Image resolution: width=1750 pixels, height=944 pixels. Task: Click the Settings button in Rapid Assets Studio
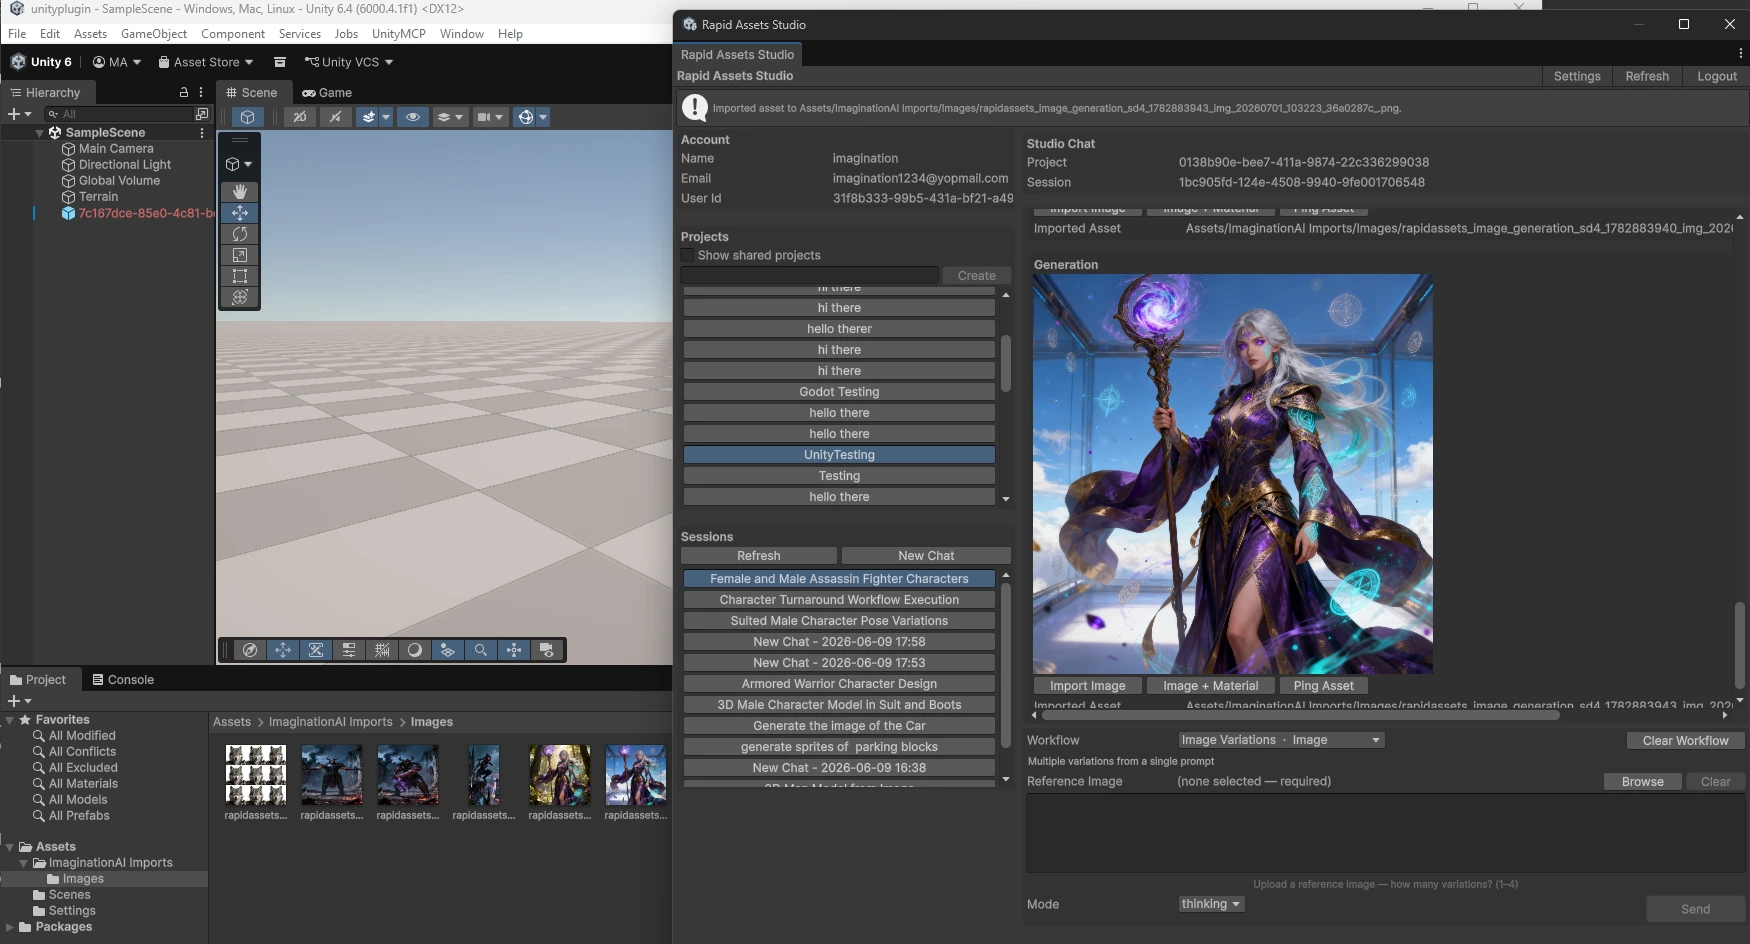coord(1577,76)
